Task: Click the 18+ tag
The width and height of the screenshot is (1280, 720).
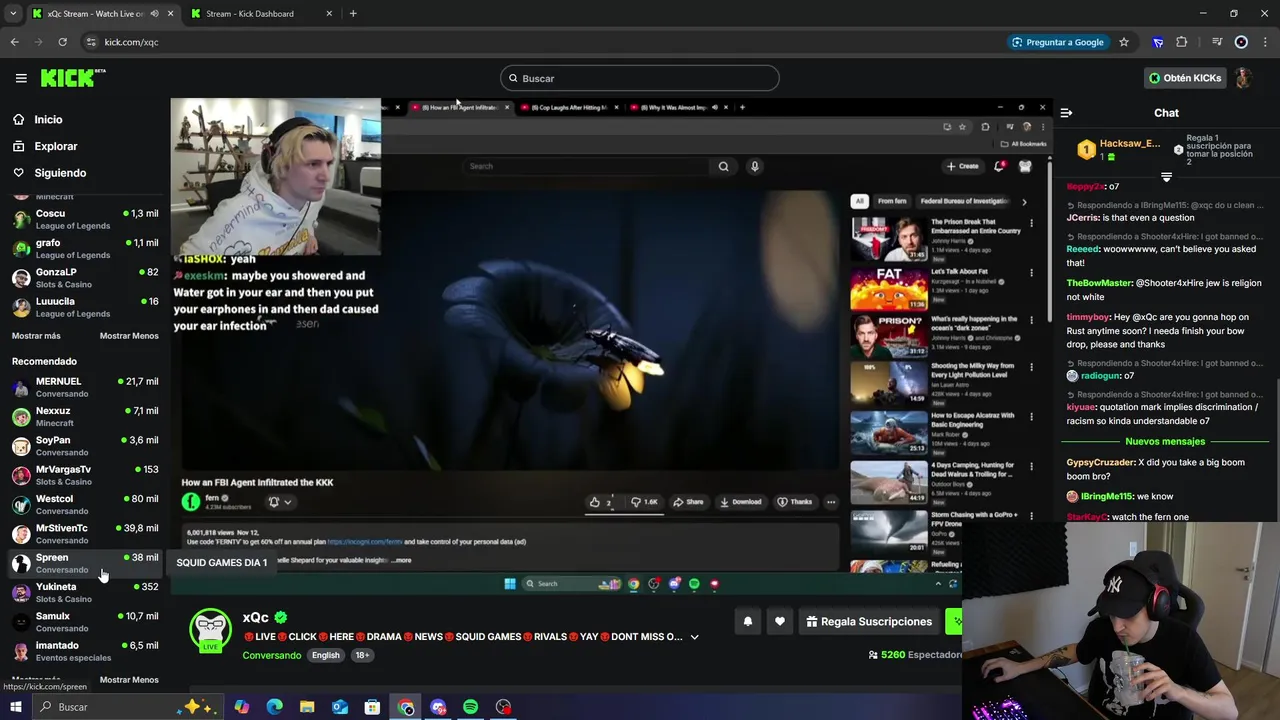Action: [x=362, y=655]
